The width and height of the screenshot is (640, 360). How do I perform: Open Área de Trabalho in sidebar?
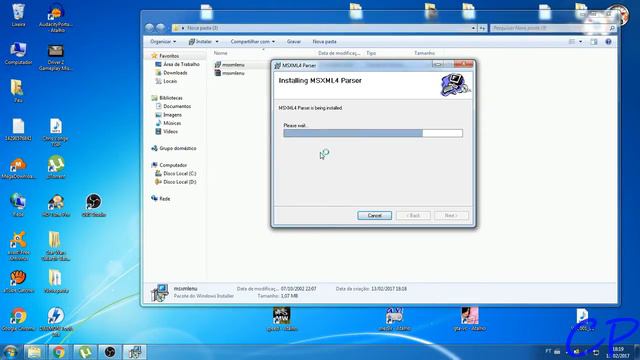tap(181, 64)
